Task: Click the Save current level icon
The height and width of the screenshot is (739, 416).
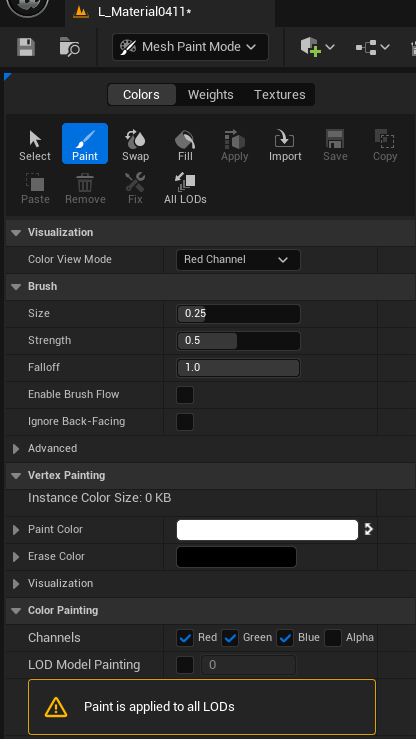Action: click(25, 47)
